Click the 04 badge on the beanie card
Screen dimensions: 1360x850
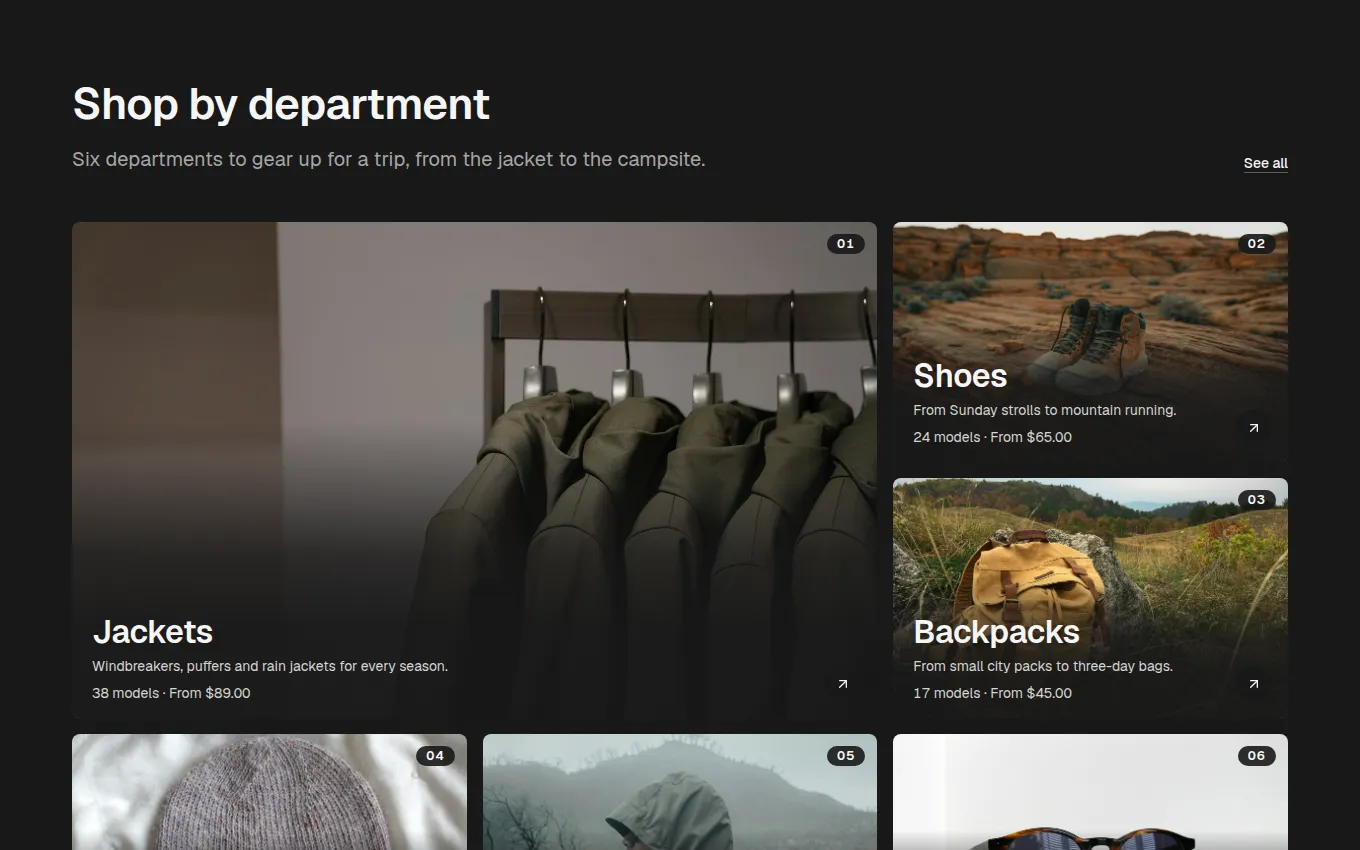(435, 756)
